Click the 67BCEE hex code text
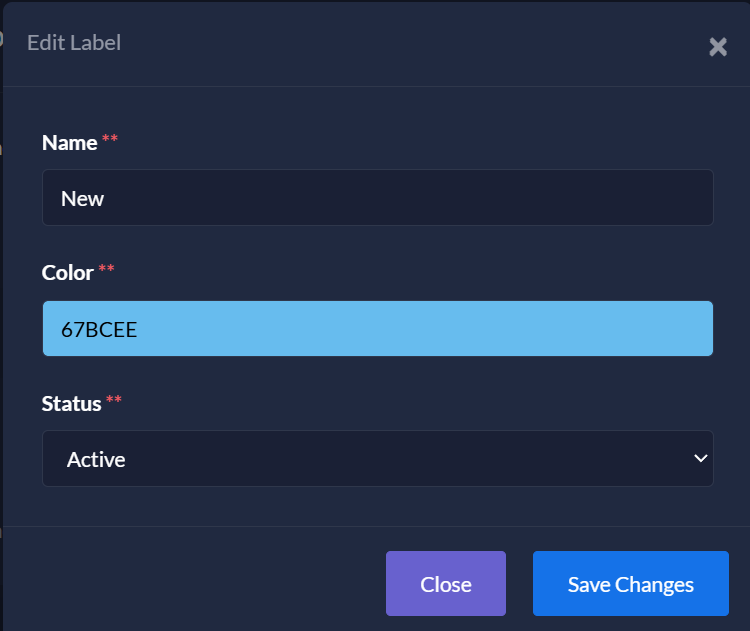Image resolution: width=750 pixels, height=631 pixels. 99,329
